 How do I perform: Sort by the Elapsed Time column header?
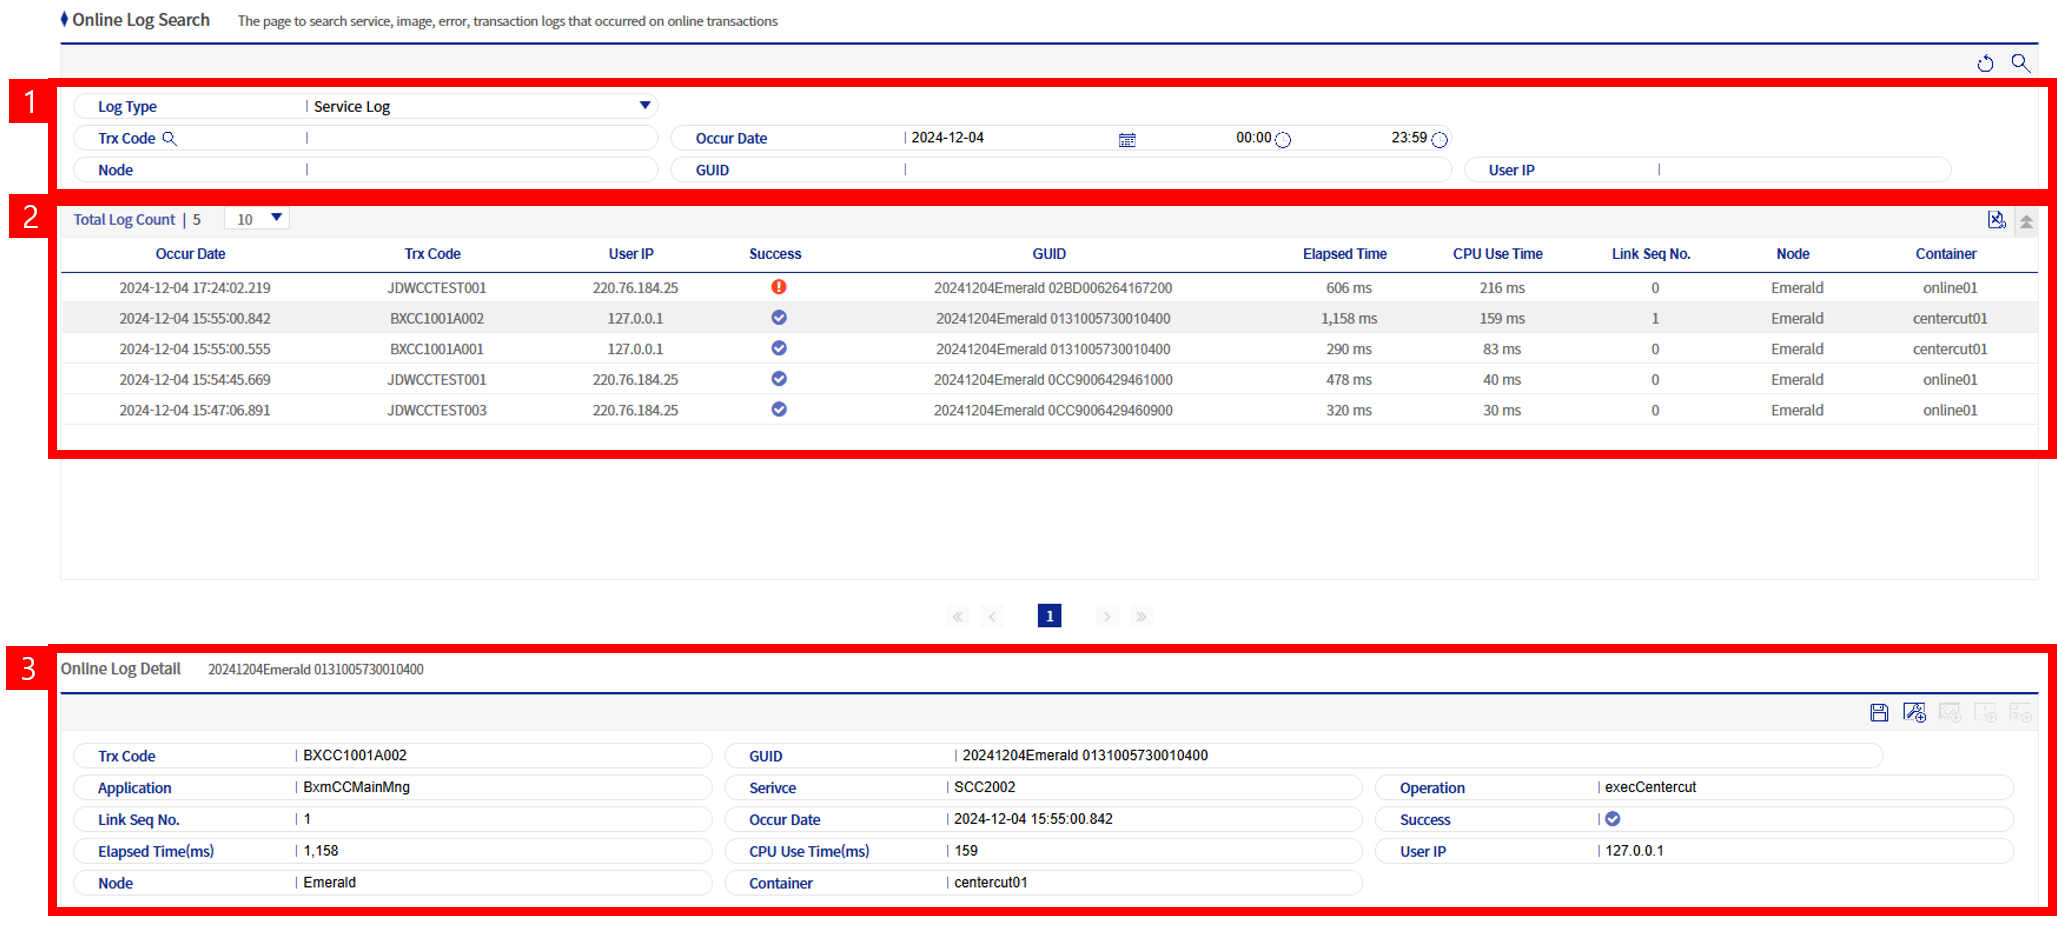[1344, 254]
